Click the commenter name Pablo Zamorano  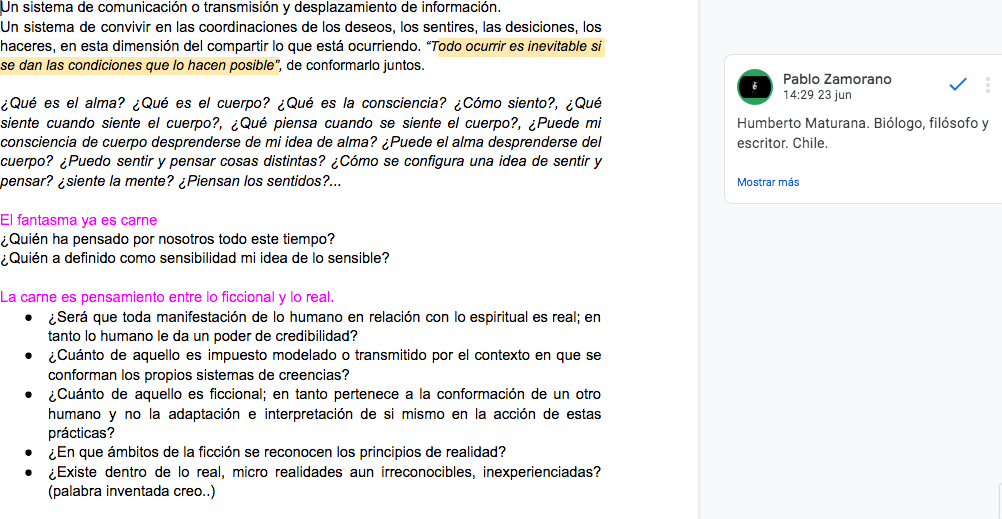[837, 79]
